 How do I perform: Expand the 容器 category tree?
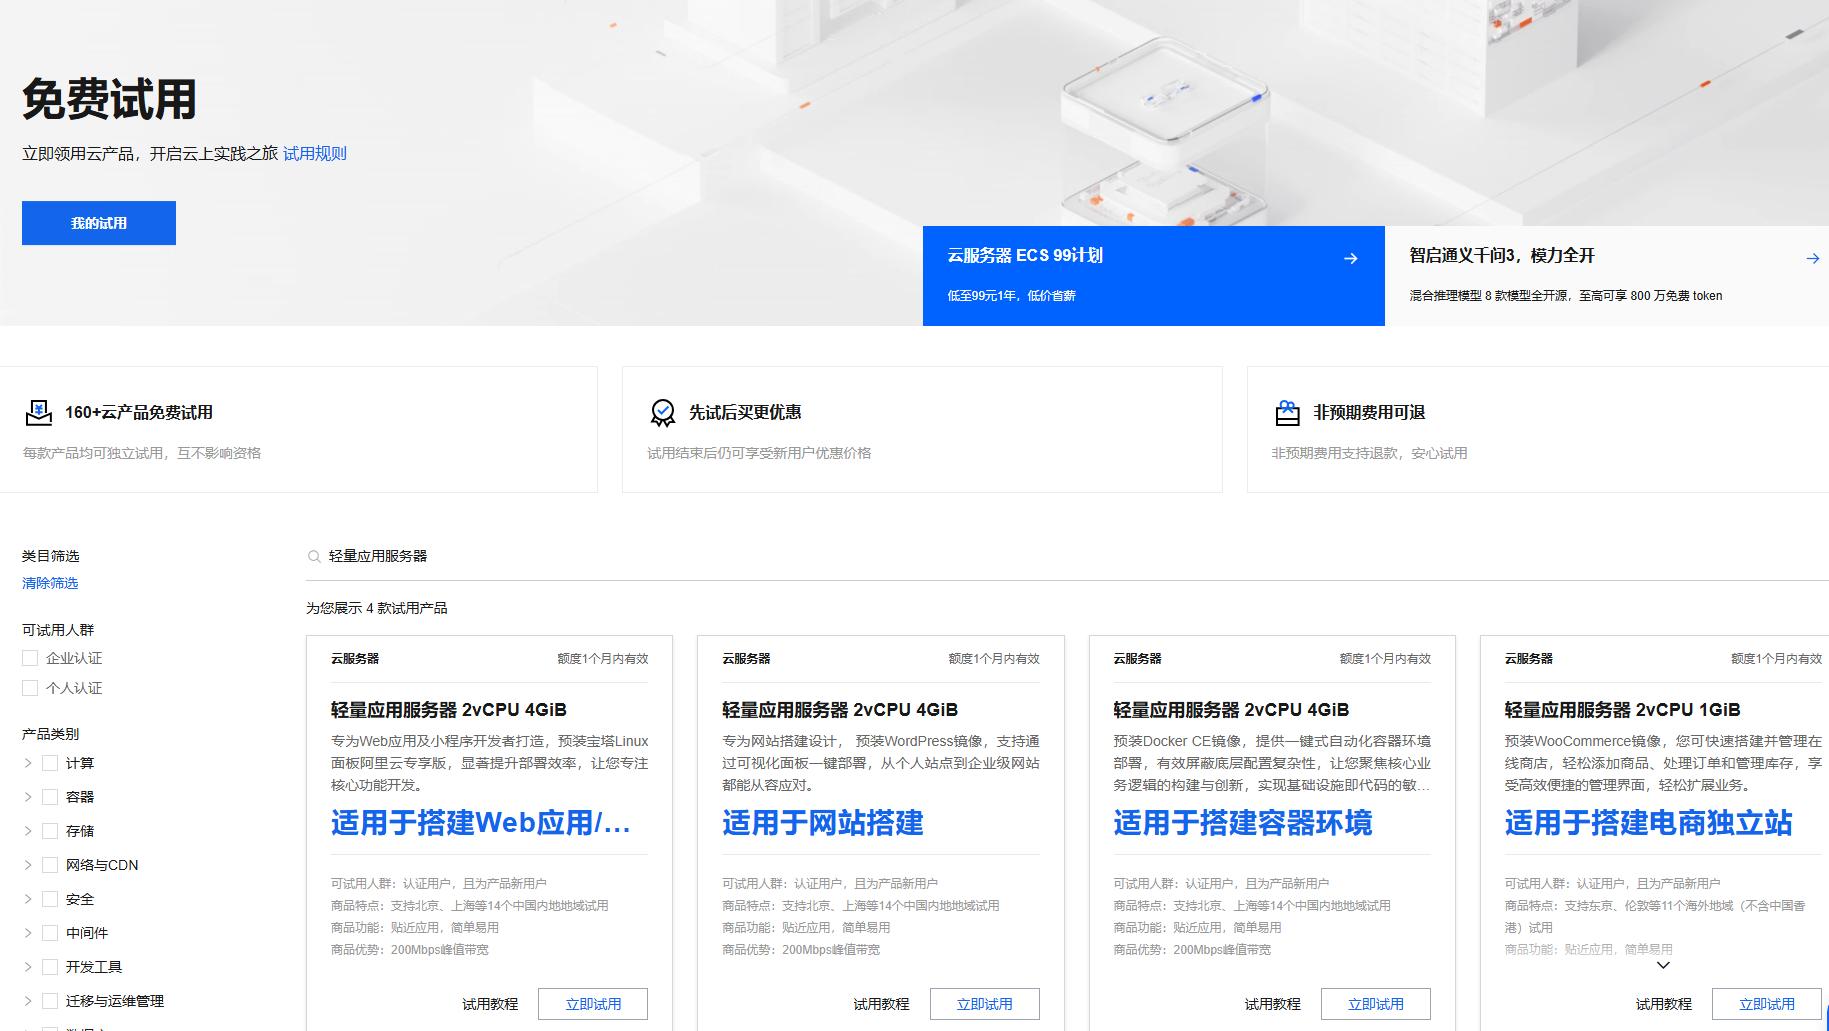click(x=27, y=796)
